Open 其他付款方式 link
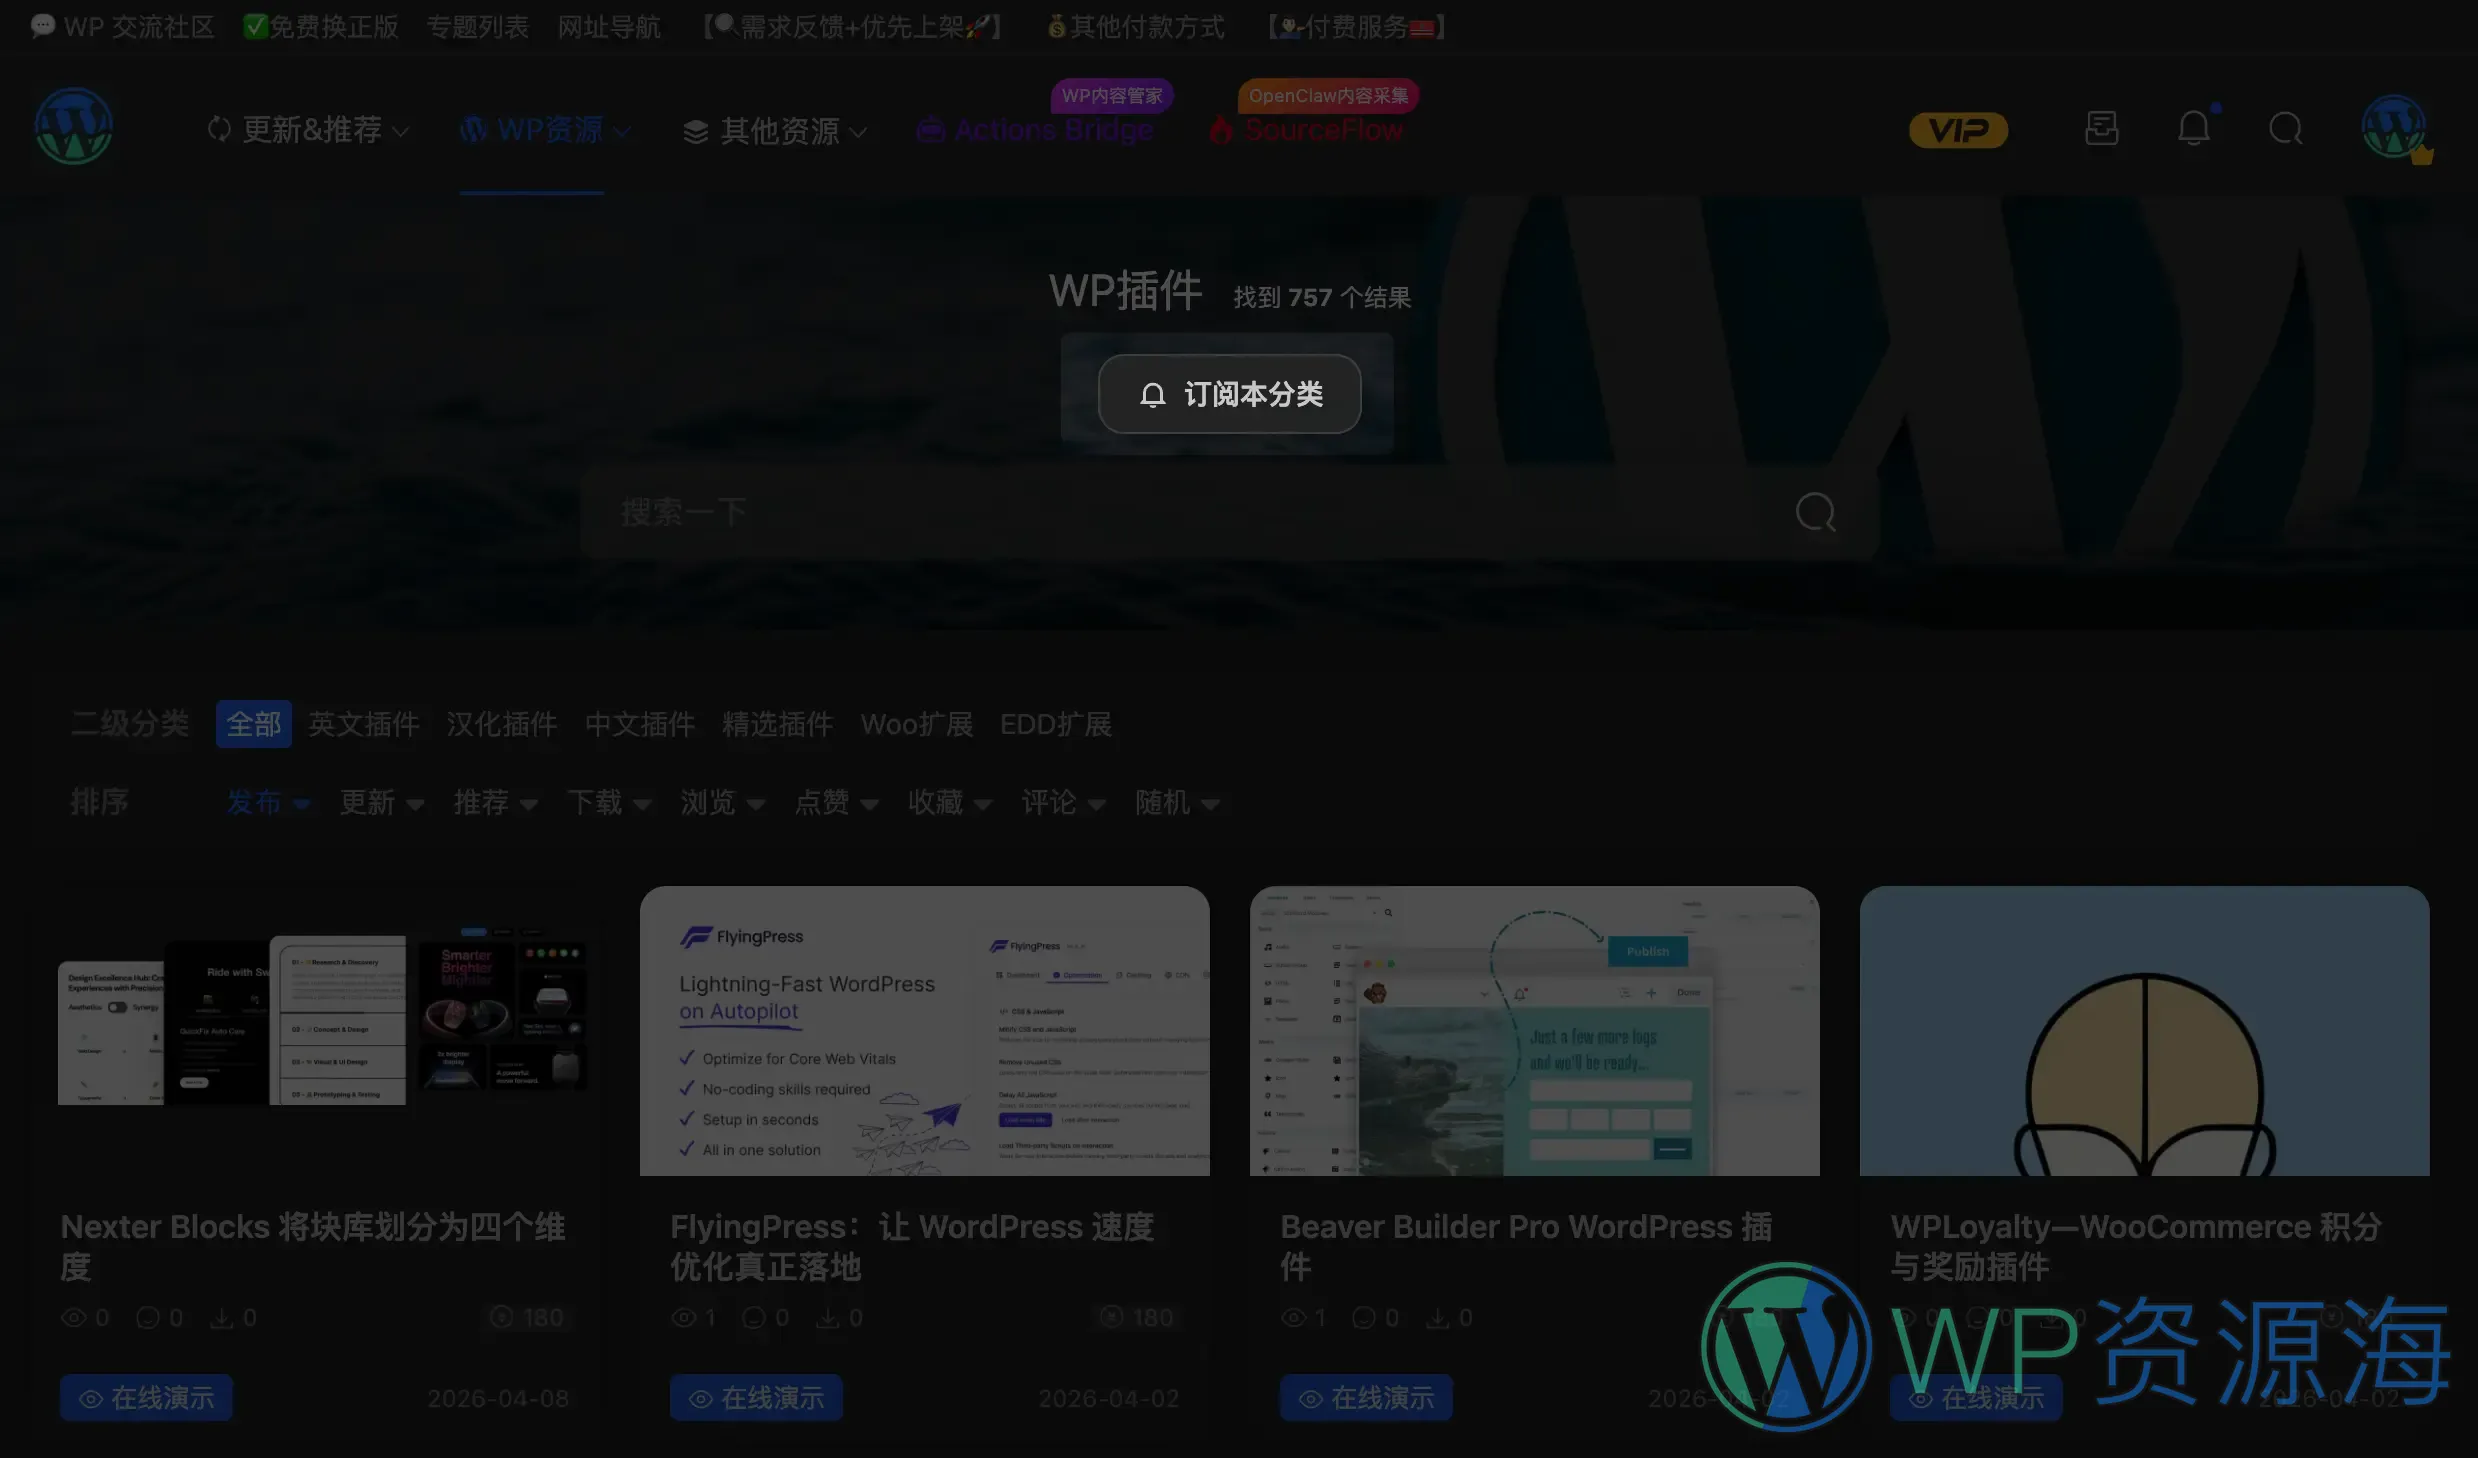Viewport: 2478px width, 1458px height. pos(1136,27)
